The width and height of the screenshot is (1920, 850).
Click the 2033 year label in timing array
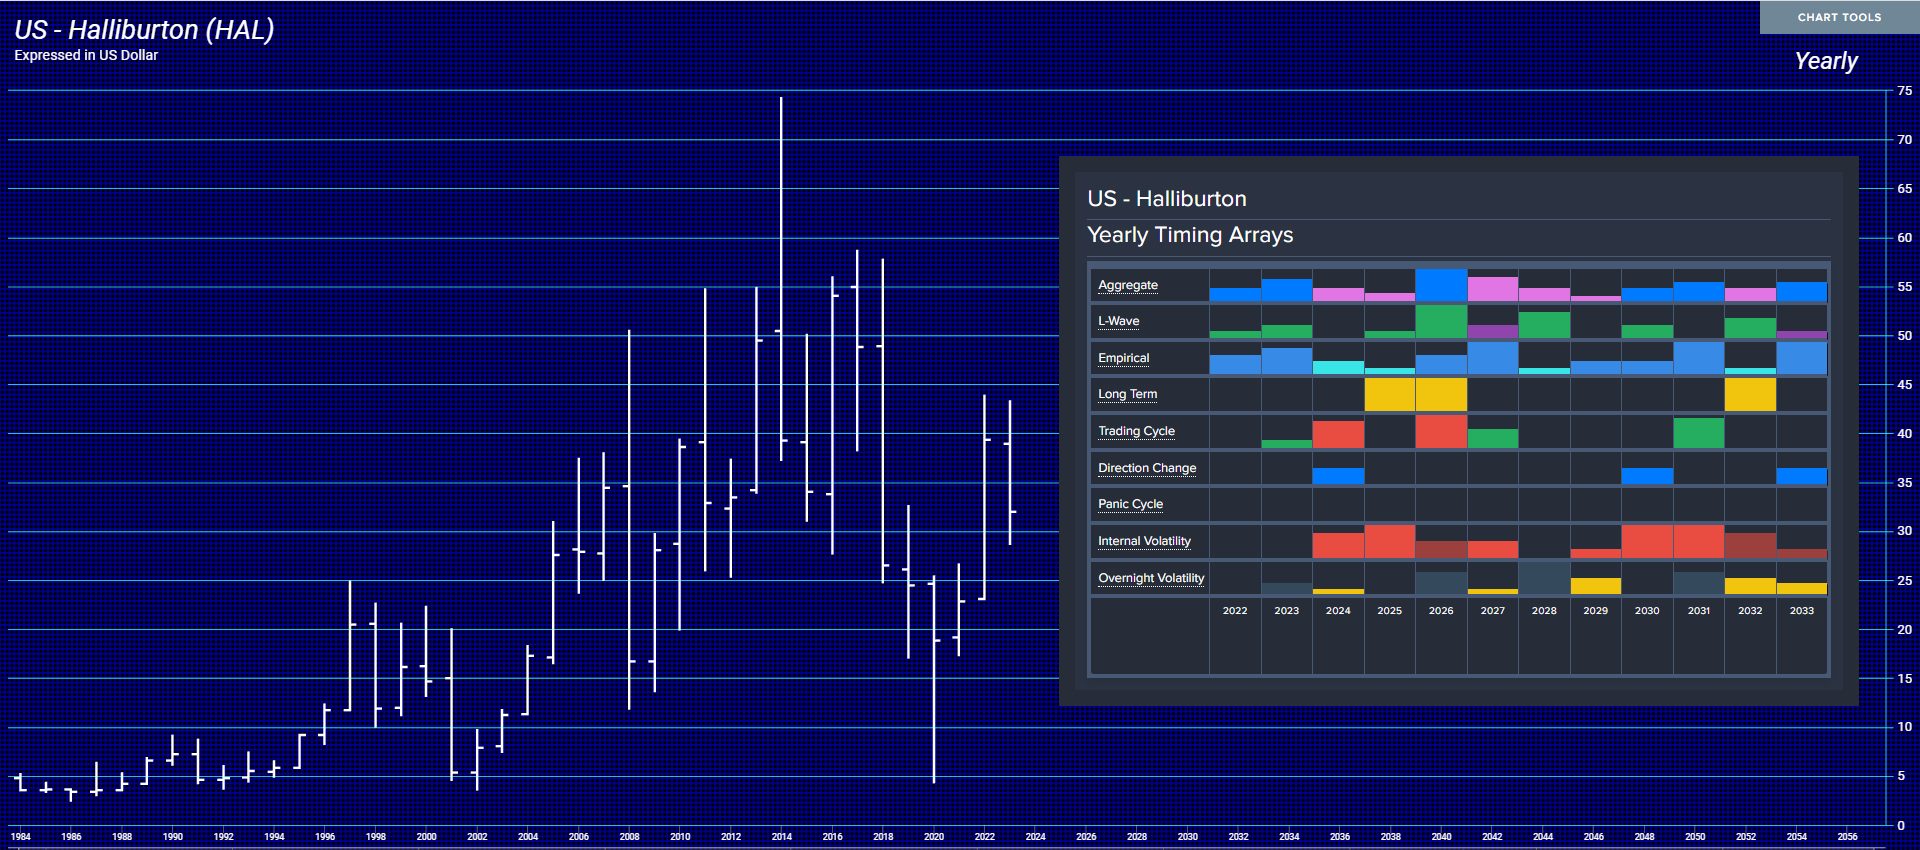(1802, 610)
